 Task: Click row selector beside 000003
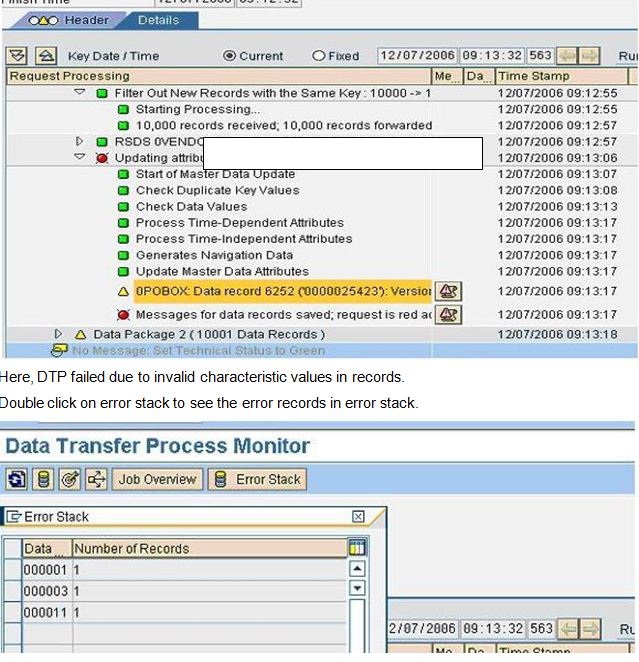tap(13, 591)
